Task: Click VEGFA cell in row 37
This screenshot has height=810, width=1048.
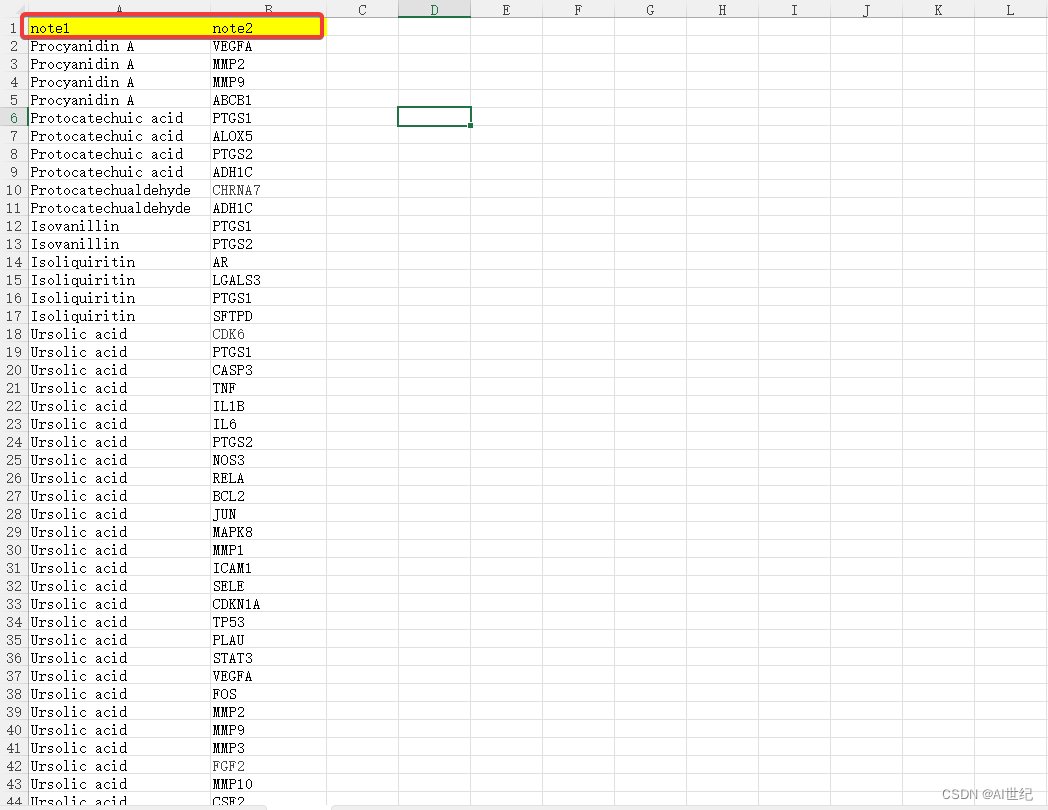Action: [268, 676]
